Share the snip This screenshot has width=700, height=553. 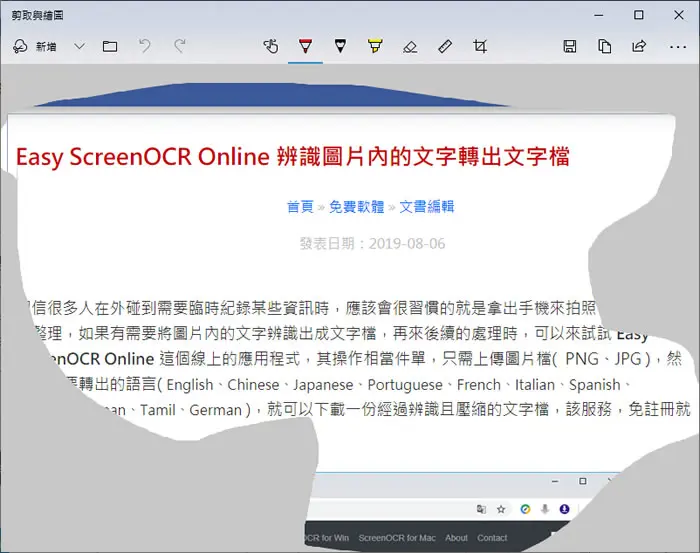[639, 46]
